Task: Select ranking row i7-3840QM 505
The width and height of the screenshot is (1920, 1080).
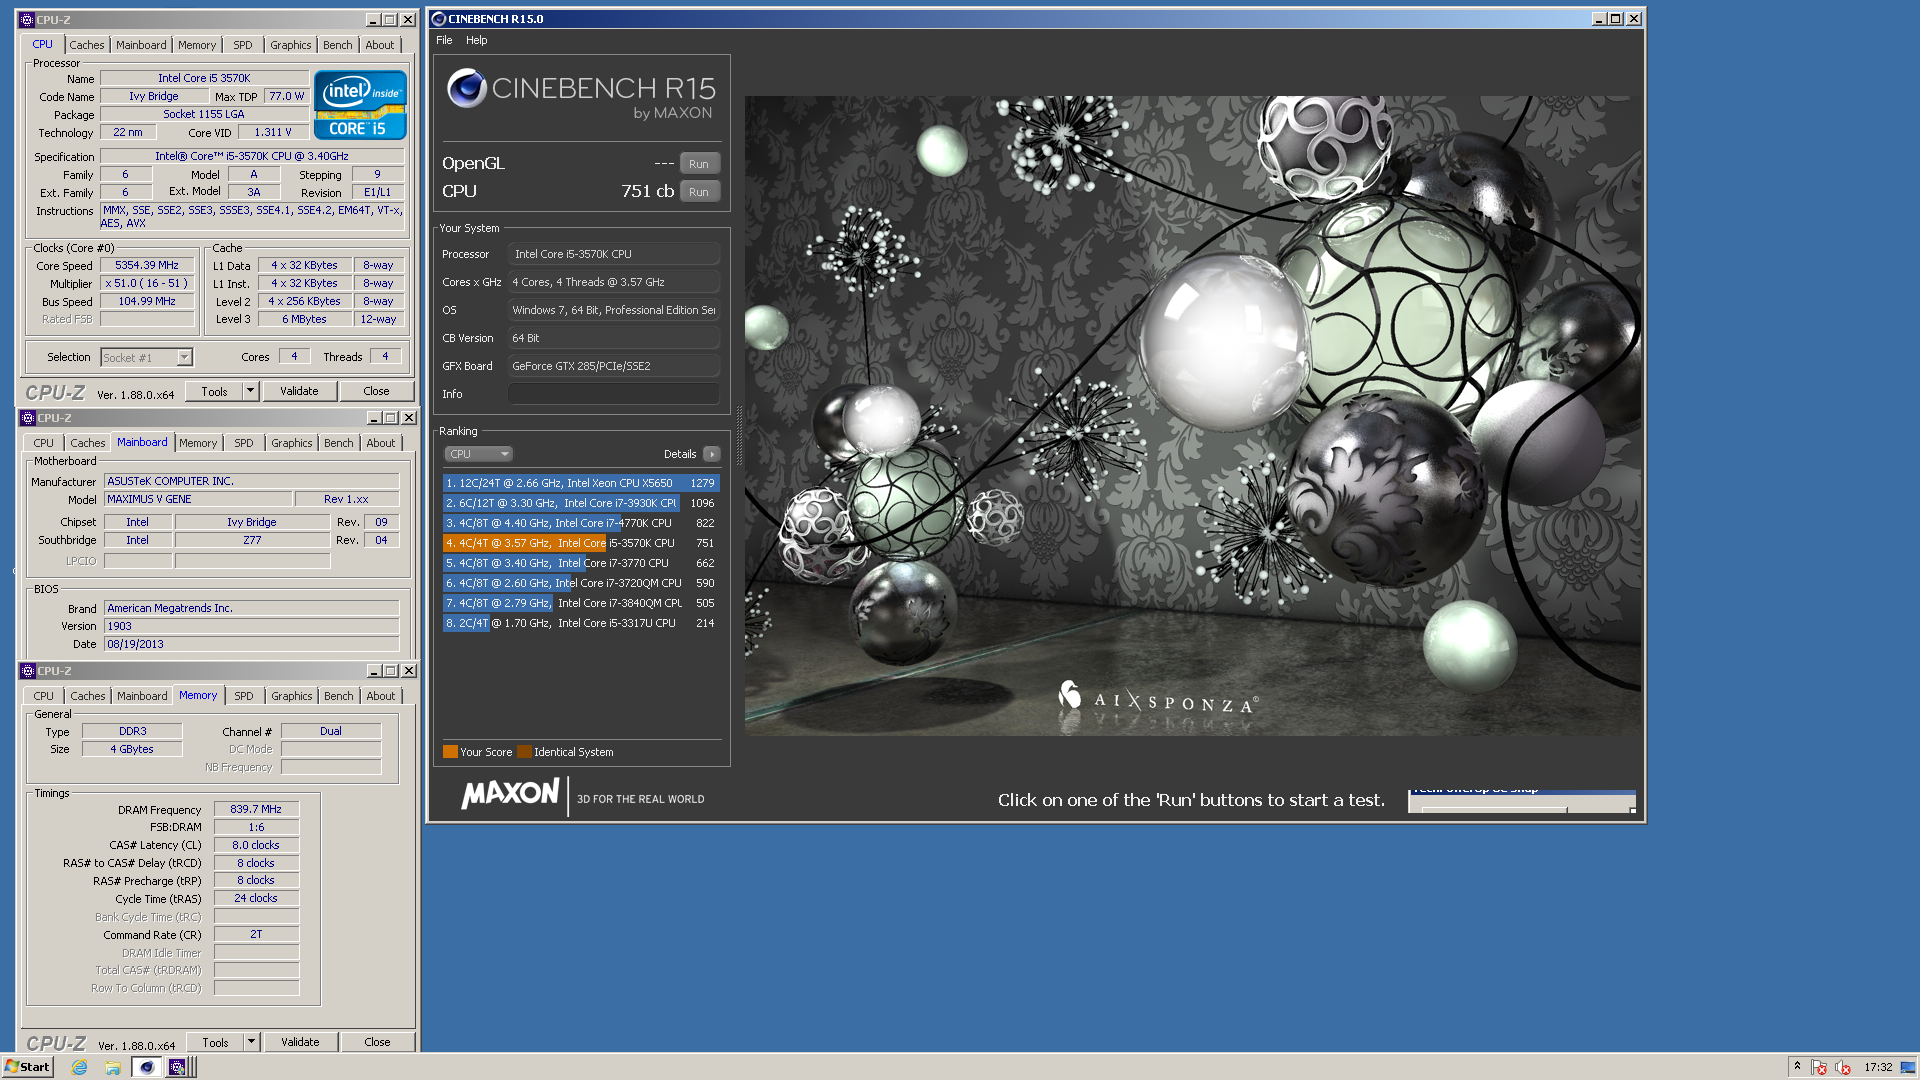Action: [x=581, y=603]
